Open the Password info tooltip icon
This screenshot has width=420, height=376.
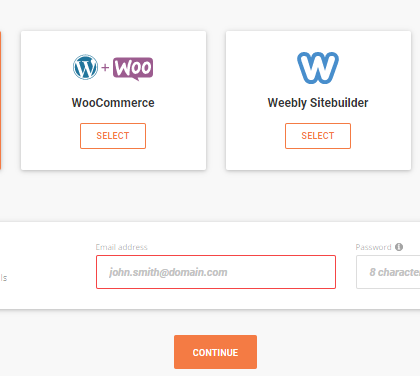tap(399, 247)
